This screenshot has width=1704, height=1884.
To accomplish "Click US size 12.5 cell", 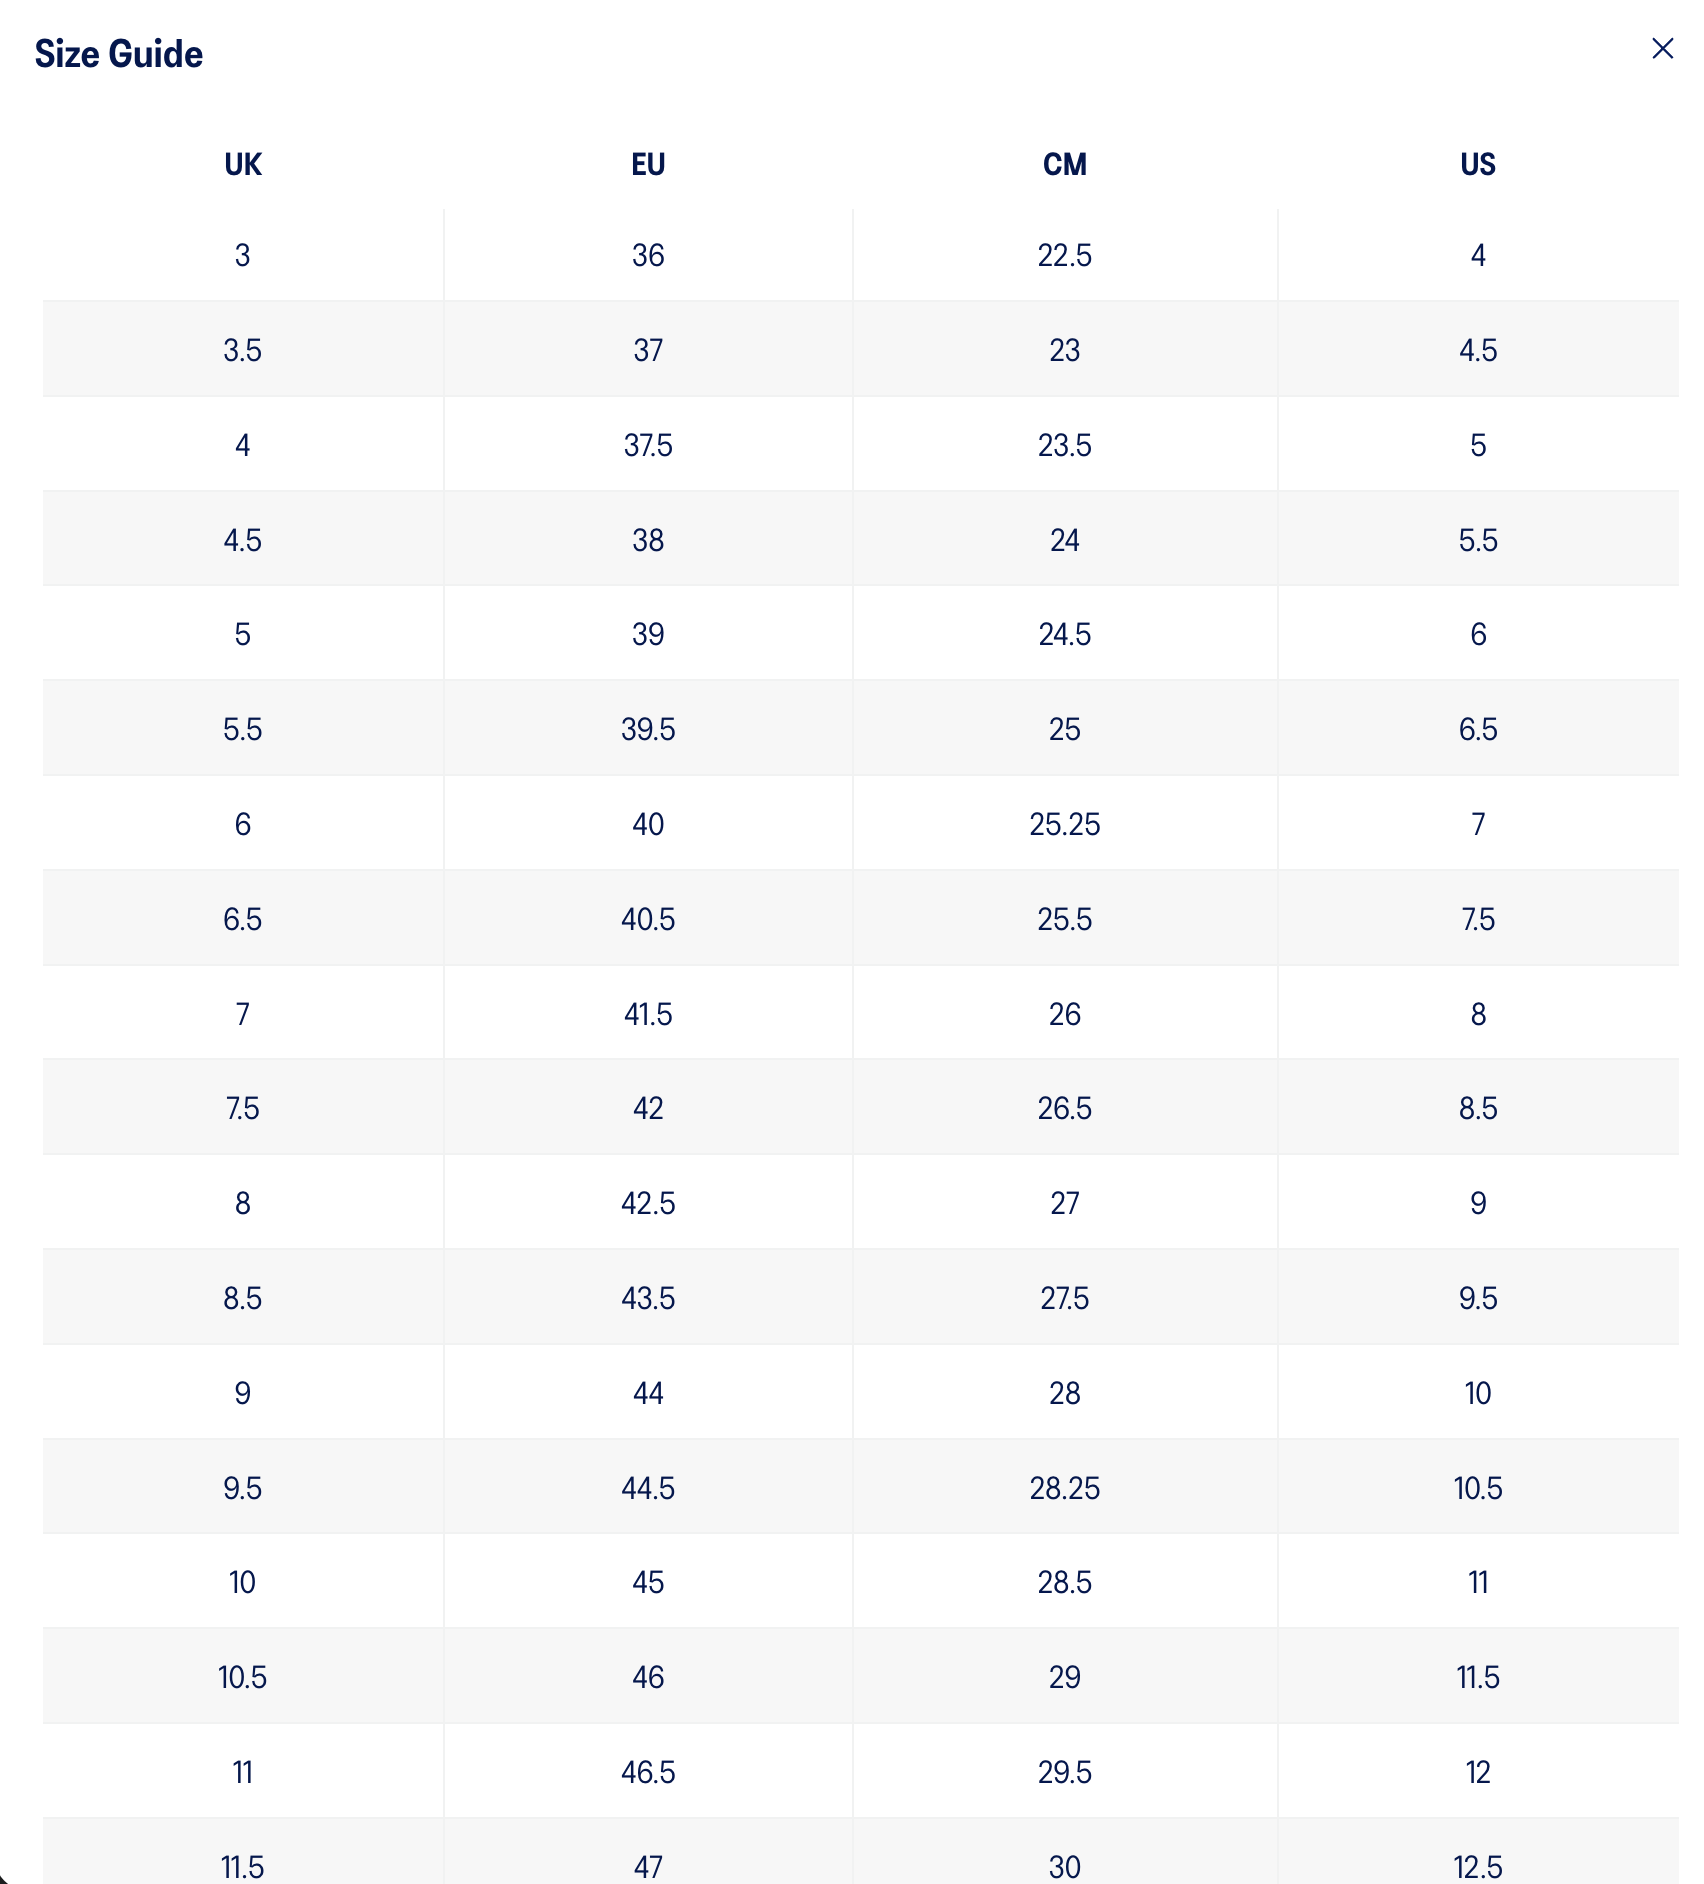I will click(x=1477, y=1866).
